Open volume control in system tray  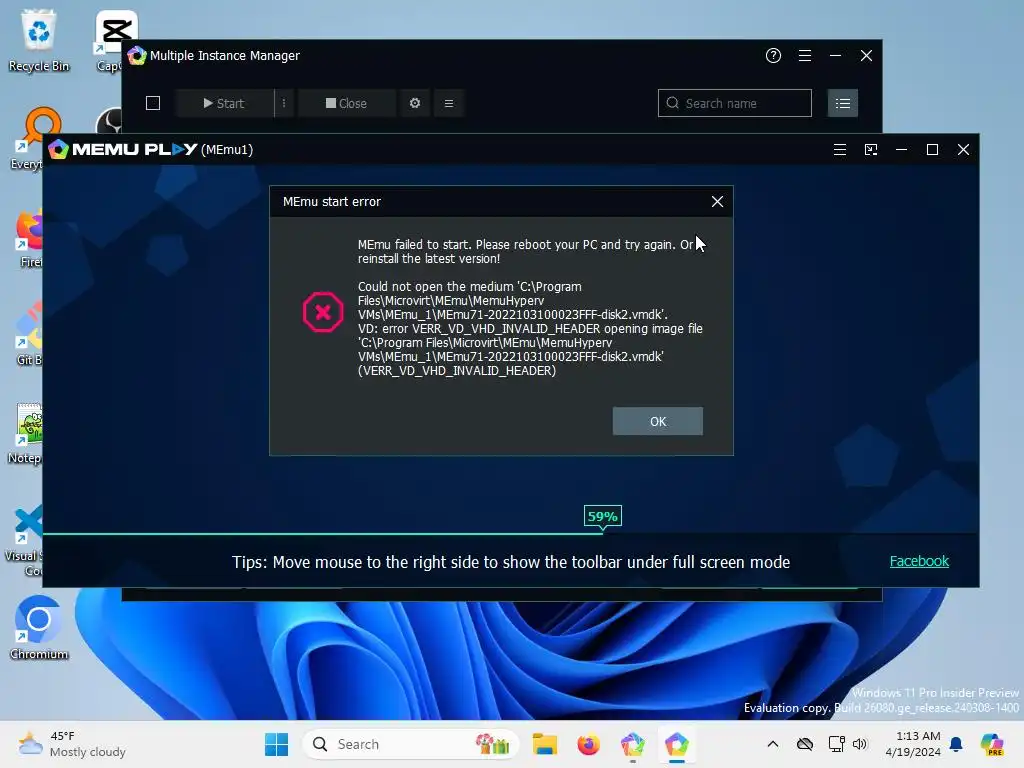pyautogui.click(x=860, y=744)
